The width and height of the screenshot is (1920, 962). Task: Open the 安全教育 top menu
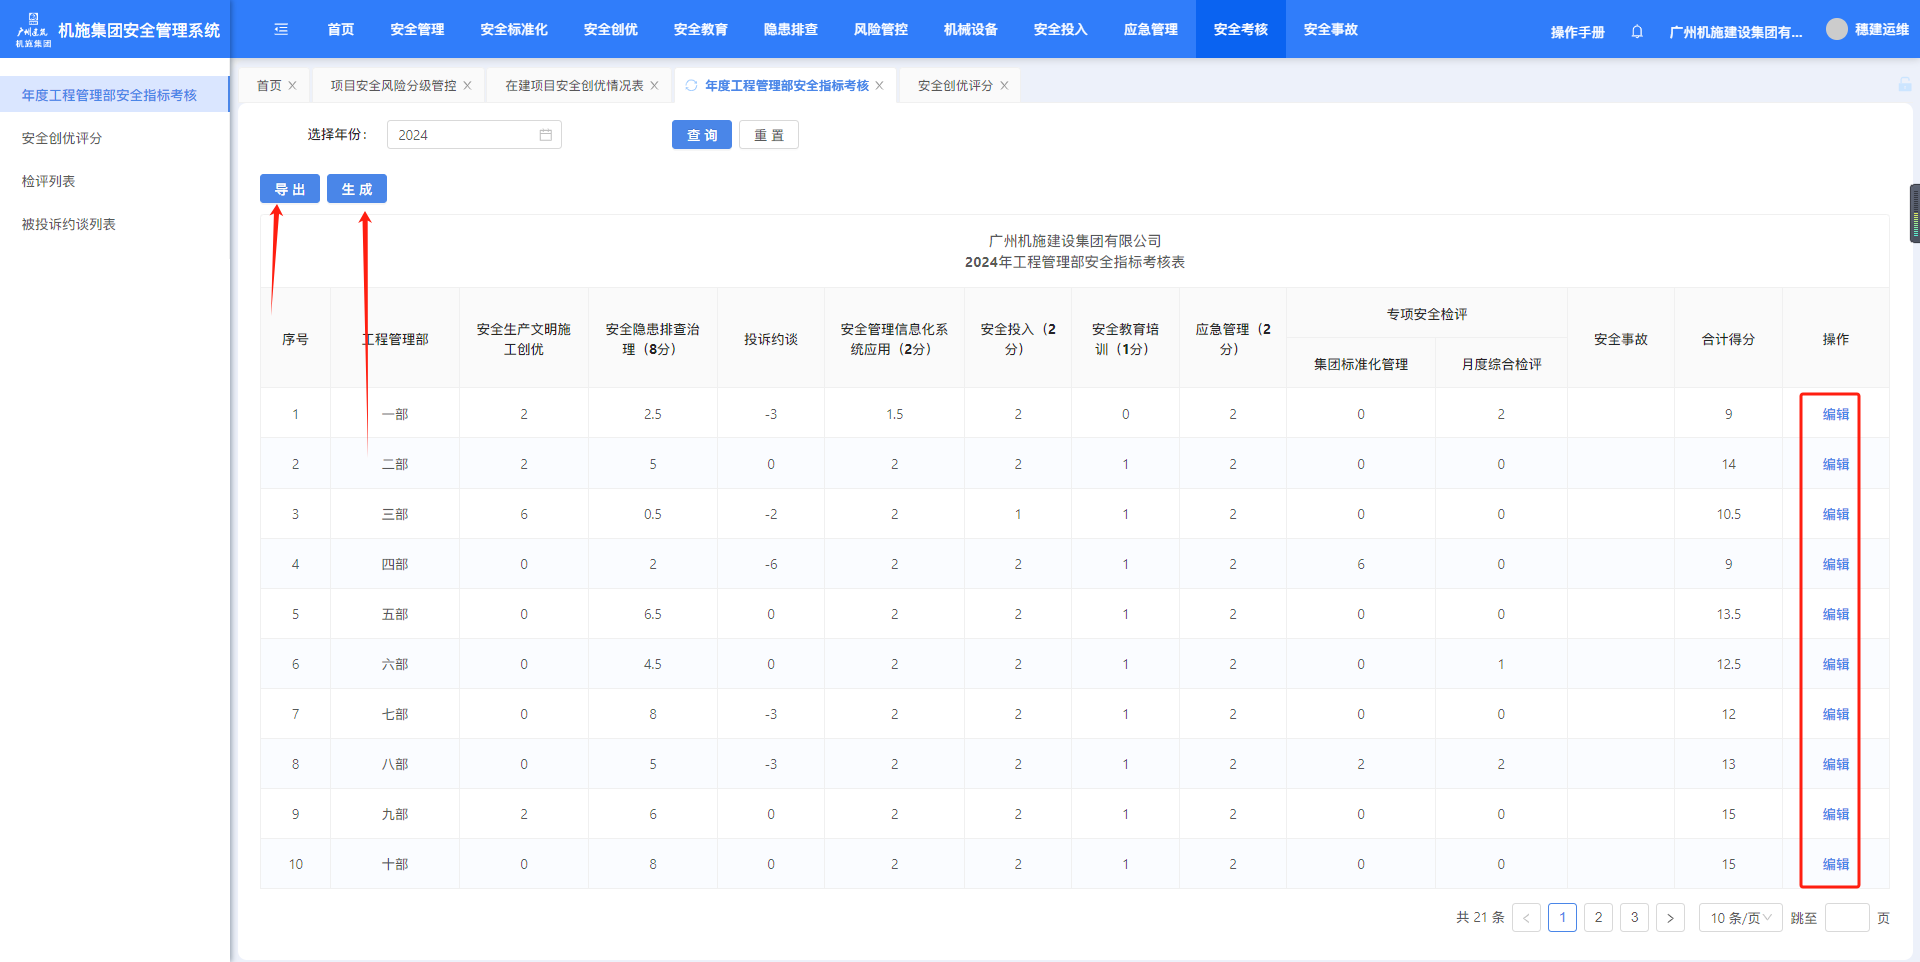click(x=700, y=30)
